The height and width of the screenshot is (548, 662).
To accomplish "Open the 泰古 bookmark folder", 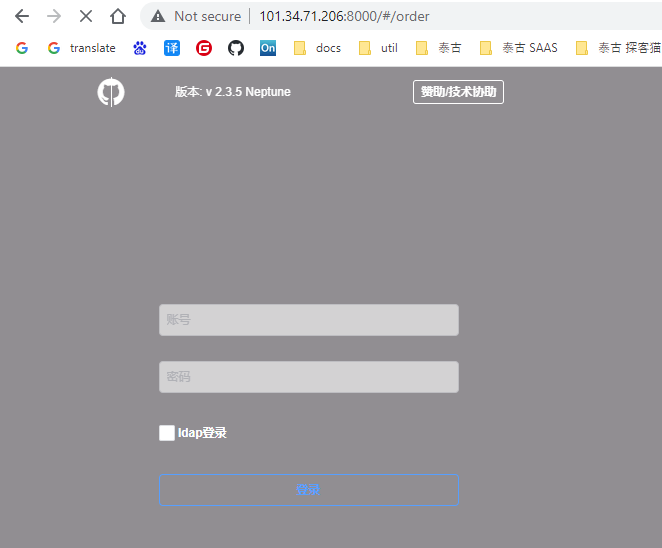I will 438,48.
